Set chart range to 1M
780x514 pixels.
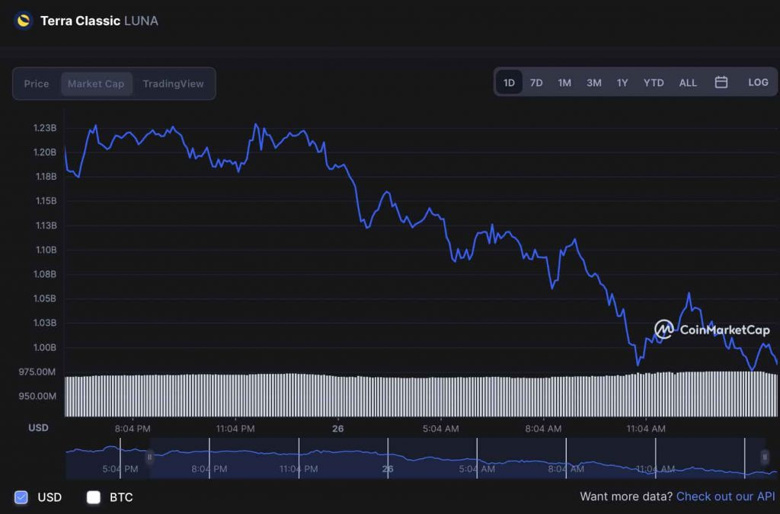[x=564, y=83]
